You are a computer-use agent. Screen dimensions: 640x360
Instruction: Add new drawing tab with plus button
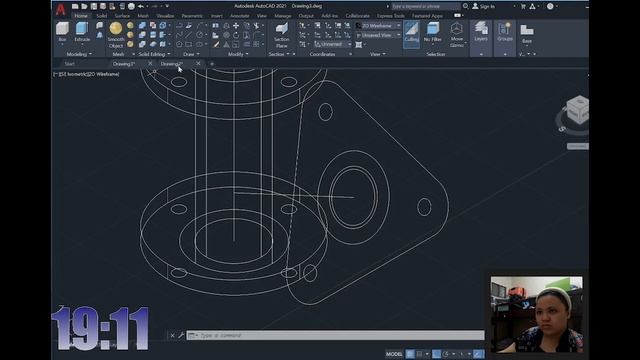coord(211,64)
